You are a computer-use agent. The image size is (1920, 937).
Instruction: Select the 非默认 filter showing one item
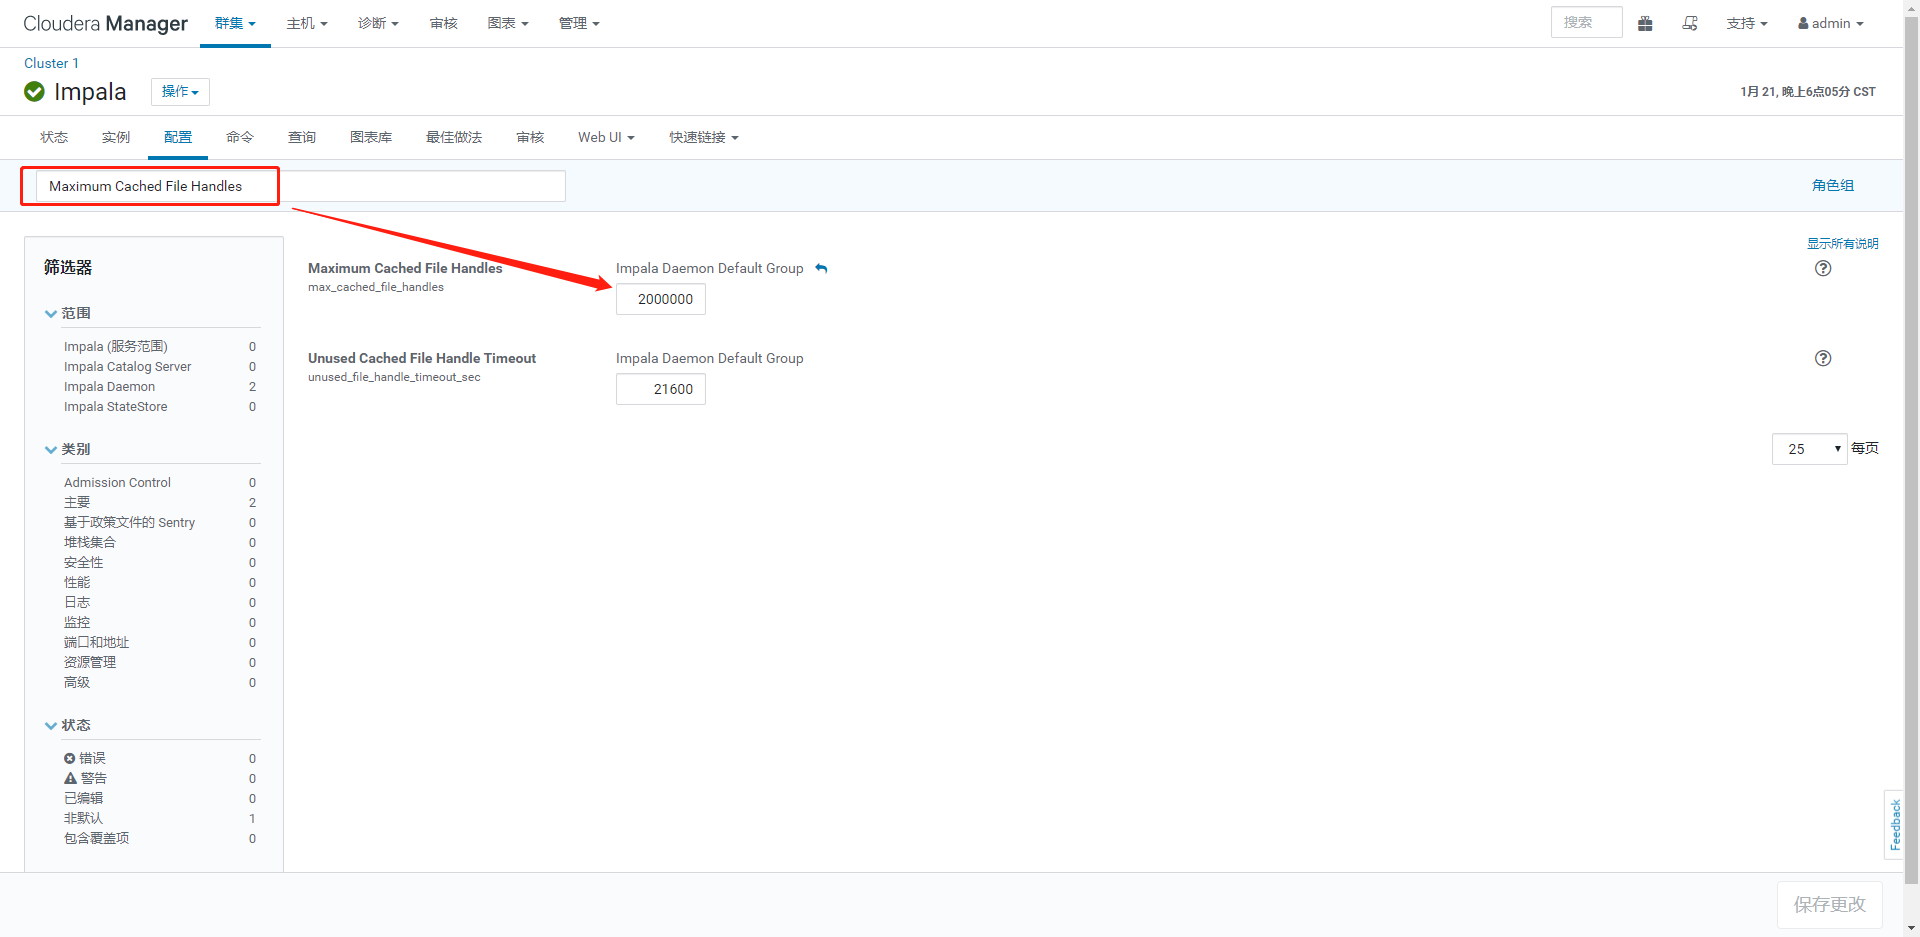click(x=83, y=818)
